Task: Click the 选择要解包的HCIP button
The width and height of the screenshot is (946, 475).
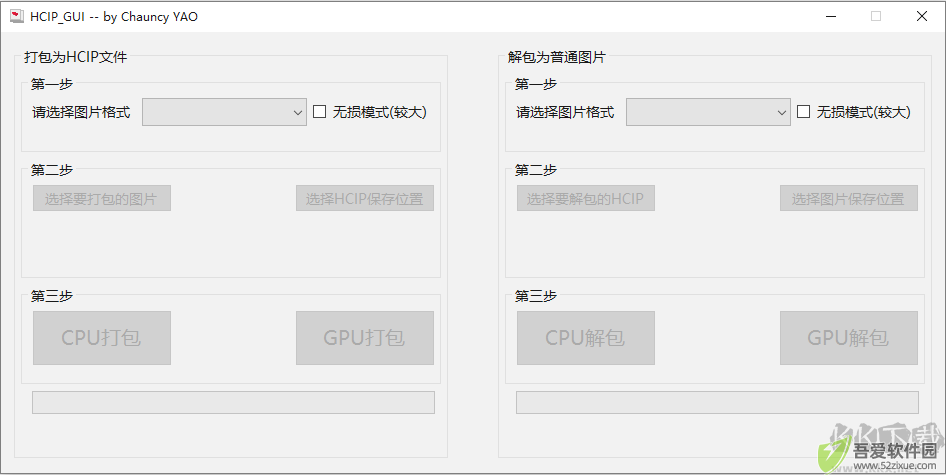Action: coord(586,199)
